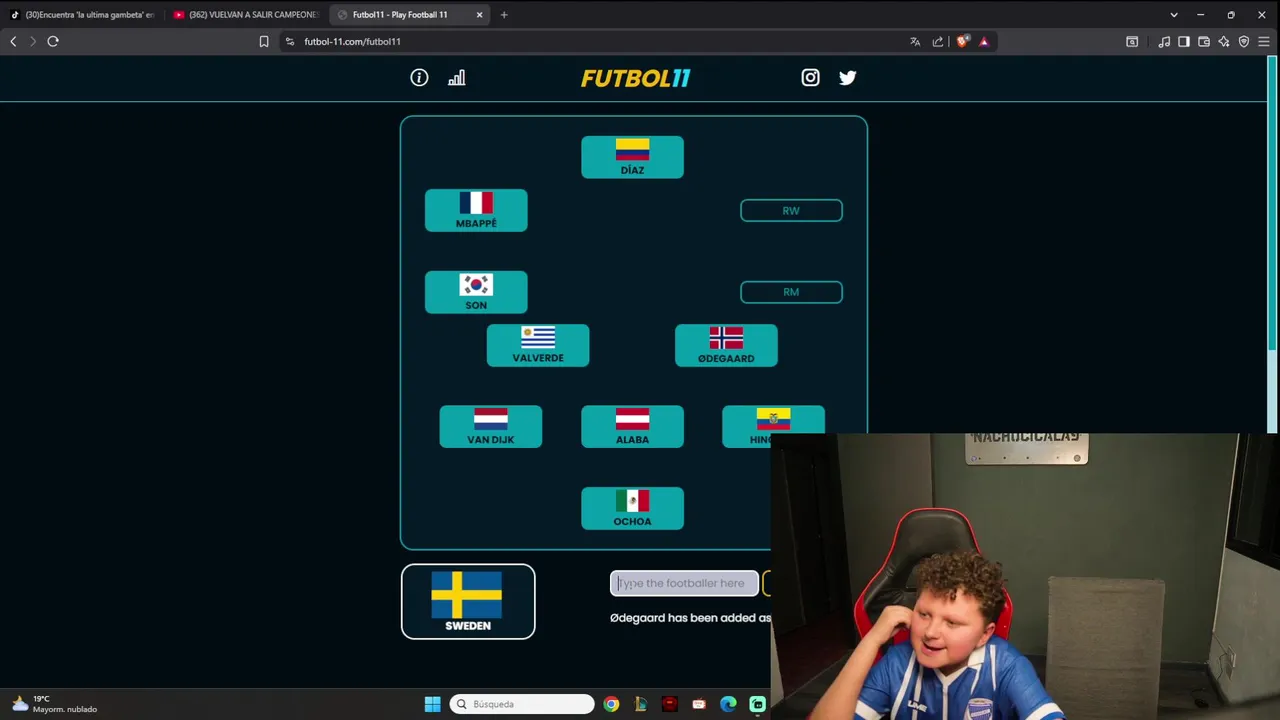Screen dimensions: 1280x720
Task: Open the green streaming app taskbar icon
Action: 757,704
